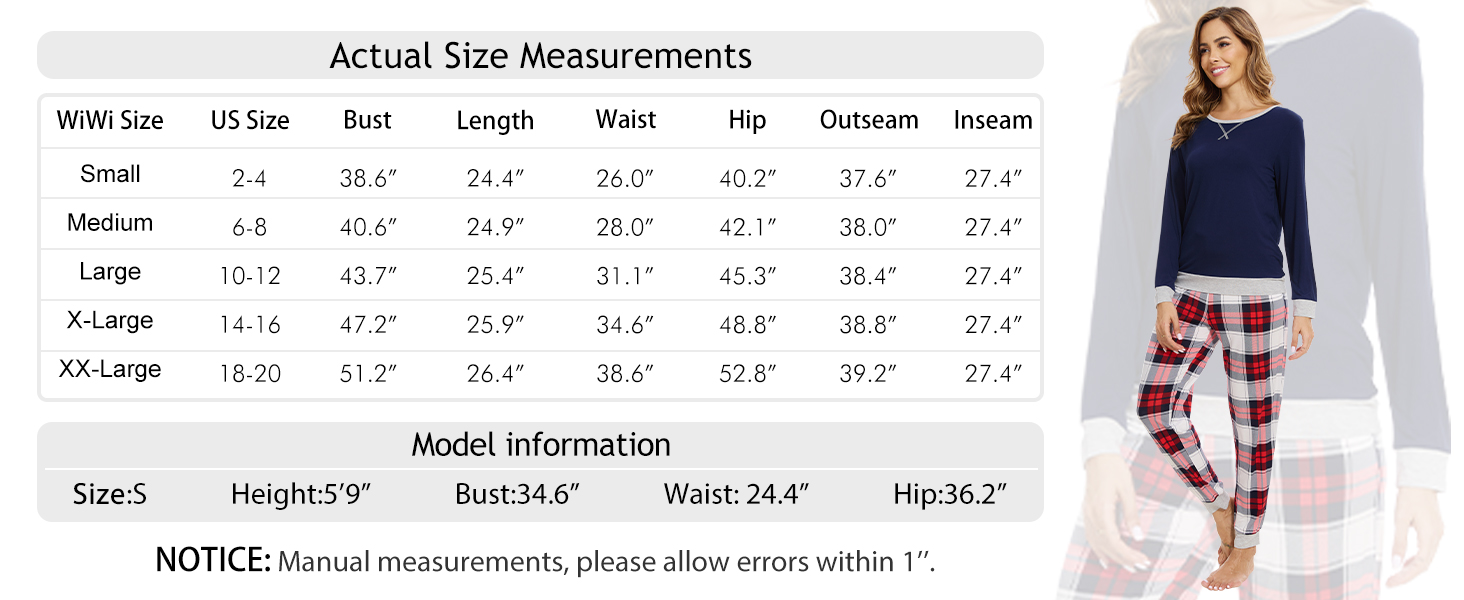Select the XX-Large size row label
1464x600 pixels.
click(x=110, y=370)
